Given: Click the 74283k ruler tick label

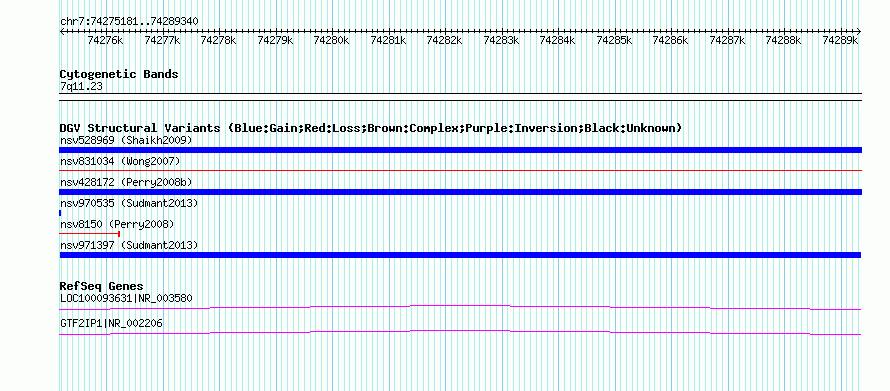Looking at the screenshot, I should pos(501,40).
